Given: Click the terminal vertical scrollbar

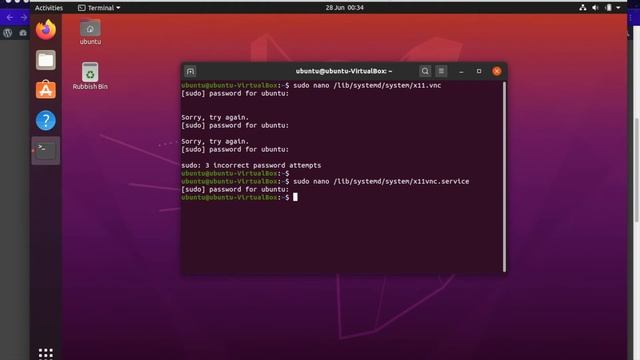Looking at the screenshot, I should coord(504,176).
